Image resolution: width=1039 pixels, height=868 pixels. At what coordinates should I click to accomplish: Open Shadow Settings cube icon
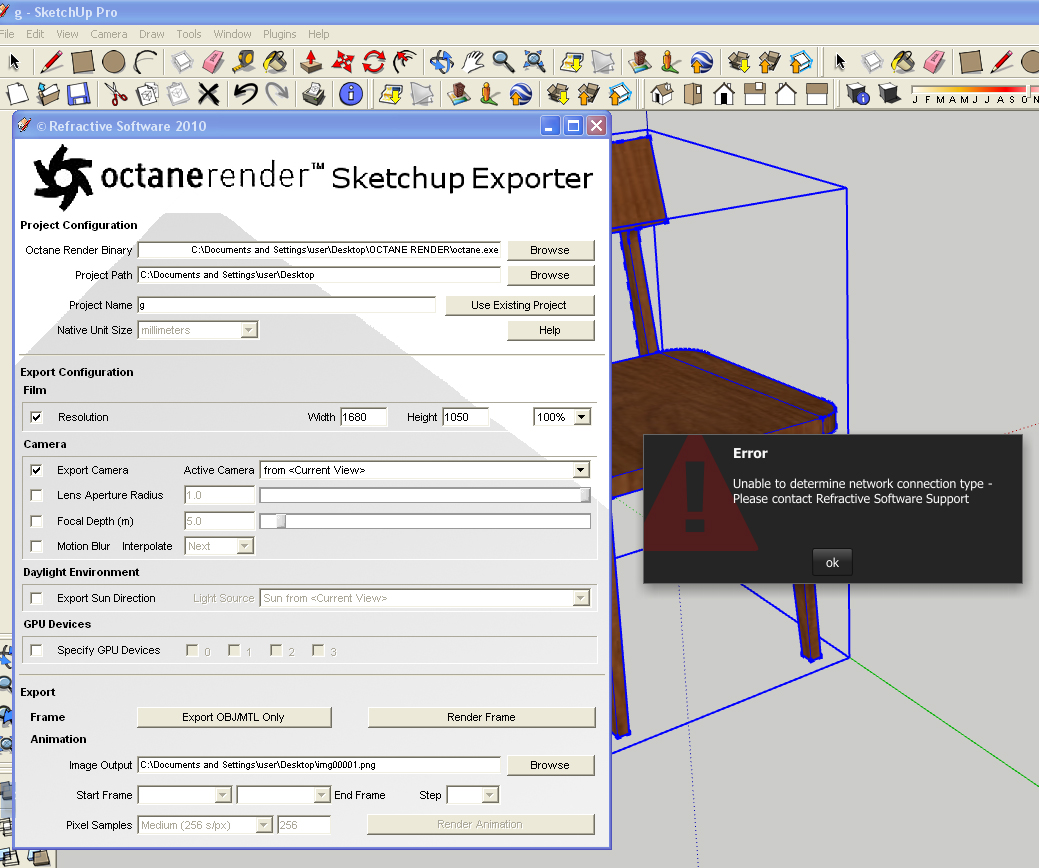tap(857, 93)
